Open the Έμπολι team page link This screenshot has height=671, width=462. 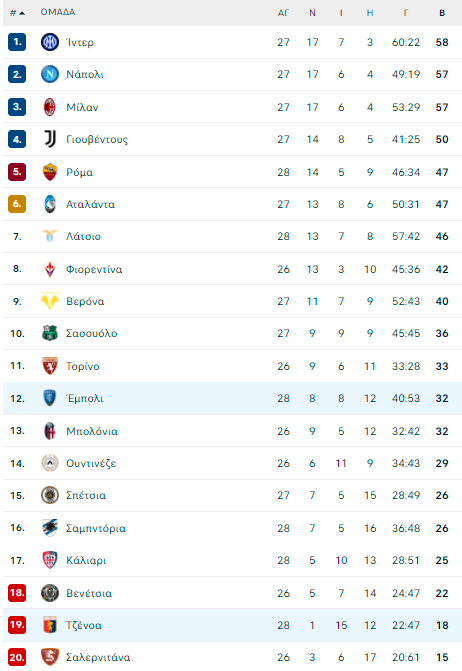[x=85, y=398]
